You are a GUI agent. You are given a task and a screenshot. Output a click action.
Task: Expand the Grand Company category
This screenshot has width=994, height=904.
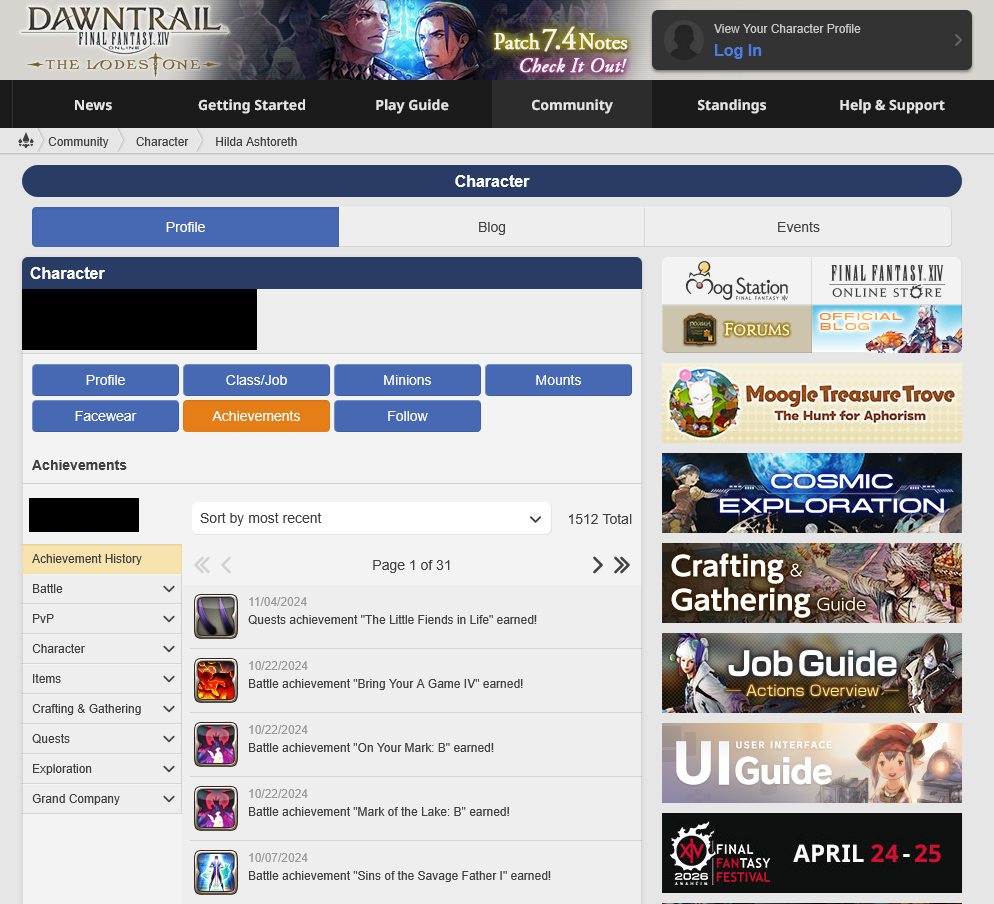(101, 799)
